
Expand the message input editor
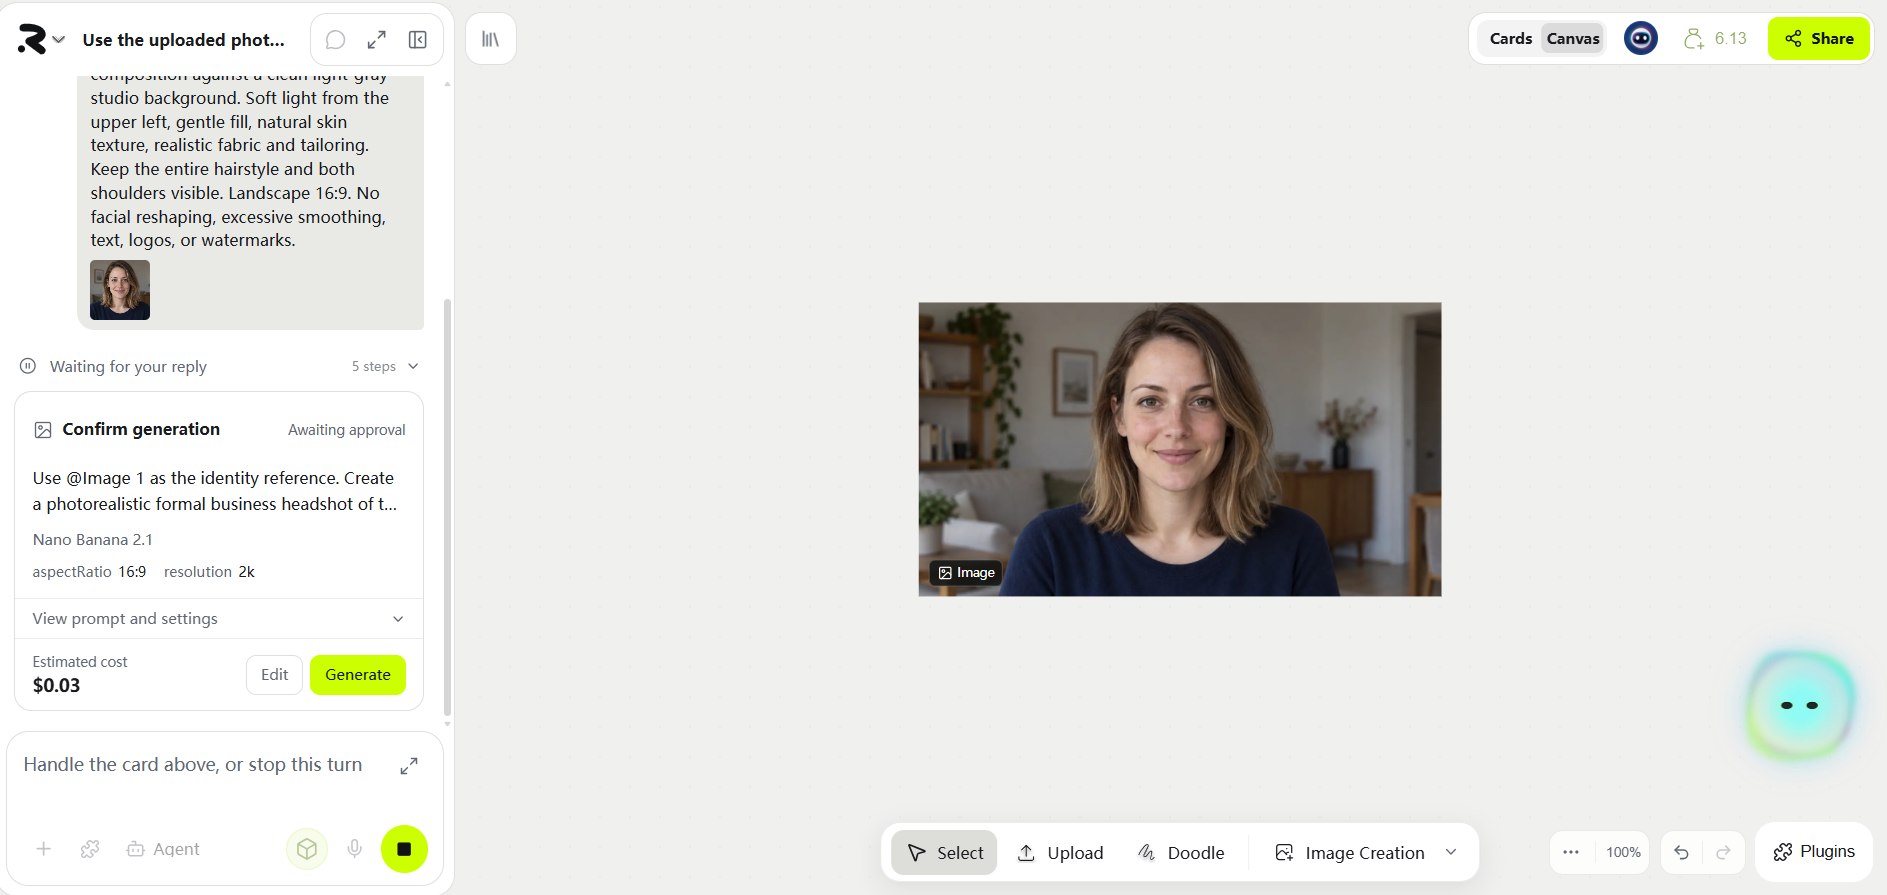pos(409,766)
